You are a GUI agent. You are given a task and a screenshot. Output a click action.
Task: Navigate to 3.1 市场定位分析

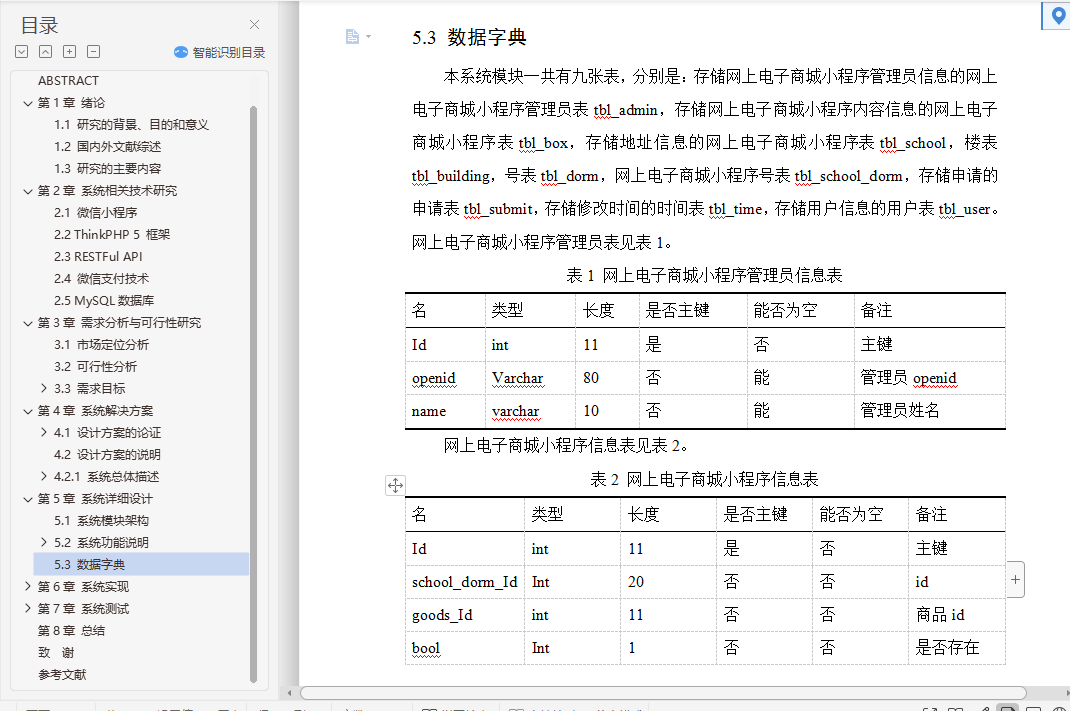tap(101, 345)
